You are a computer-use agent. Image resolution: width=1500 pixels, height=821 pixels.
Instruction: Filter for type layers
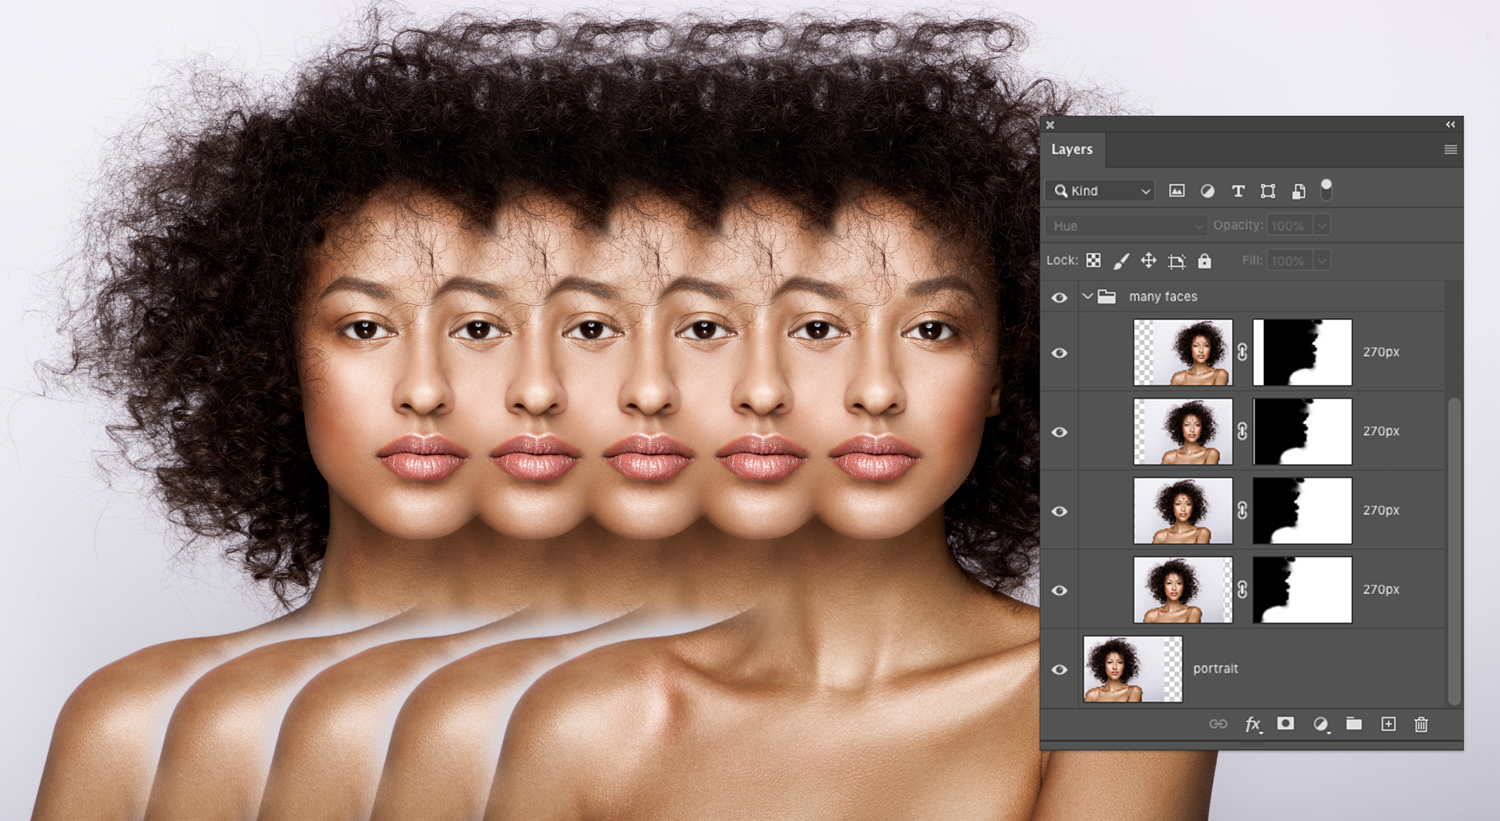point(1238,190)
